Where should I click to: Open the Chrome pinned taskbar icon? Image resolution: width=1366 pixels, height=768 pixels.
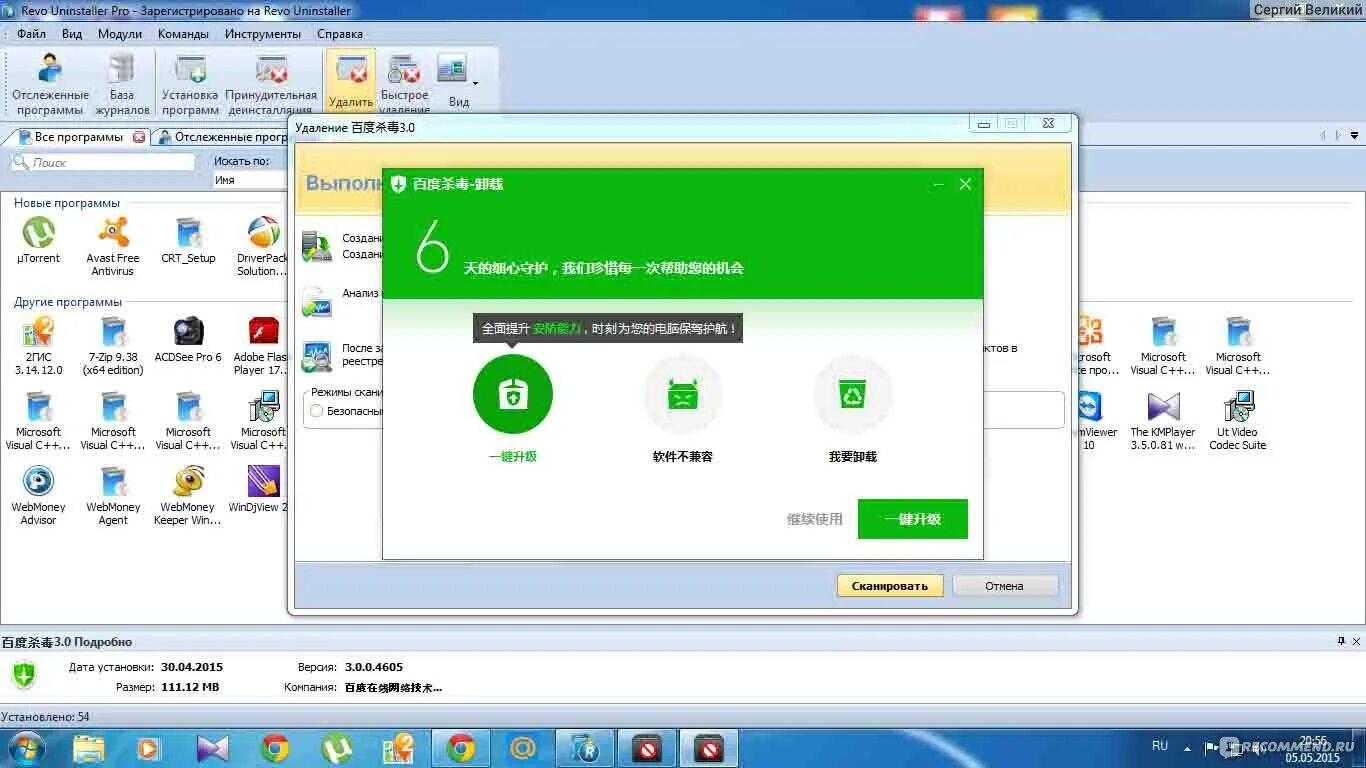pos(275,748)
